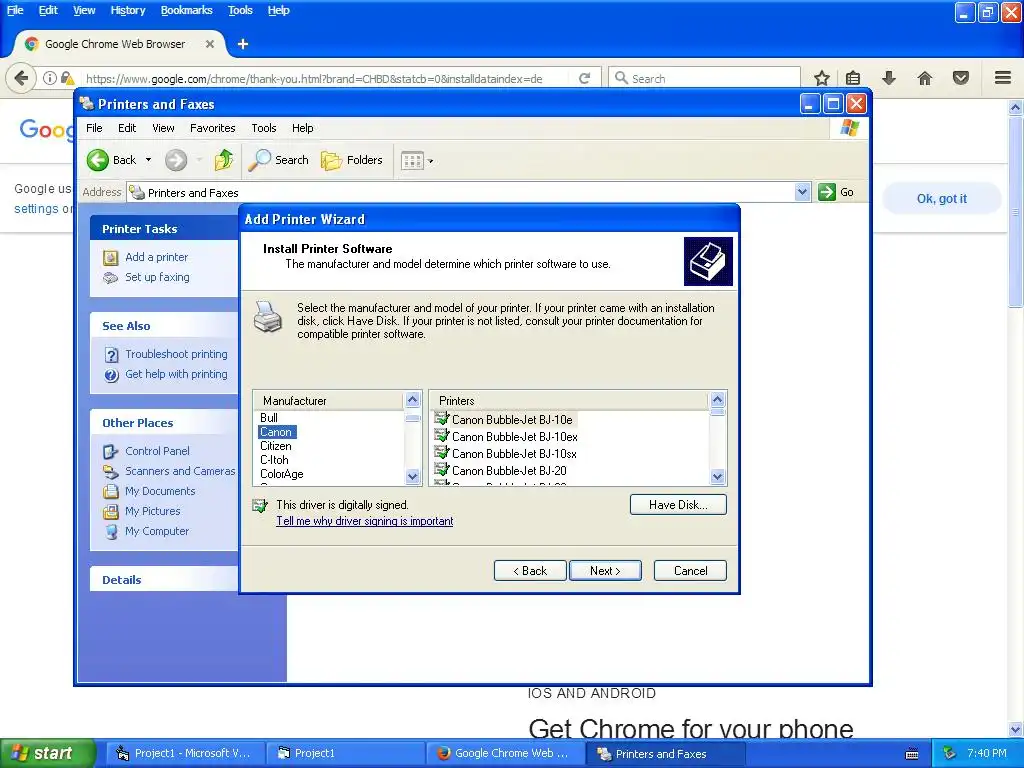Select Canon Bubble-Jet BJ-10e printer
The height and width of the screenshot is (768, 1024).
(512, 420)
